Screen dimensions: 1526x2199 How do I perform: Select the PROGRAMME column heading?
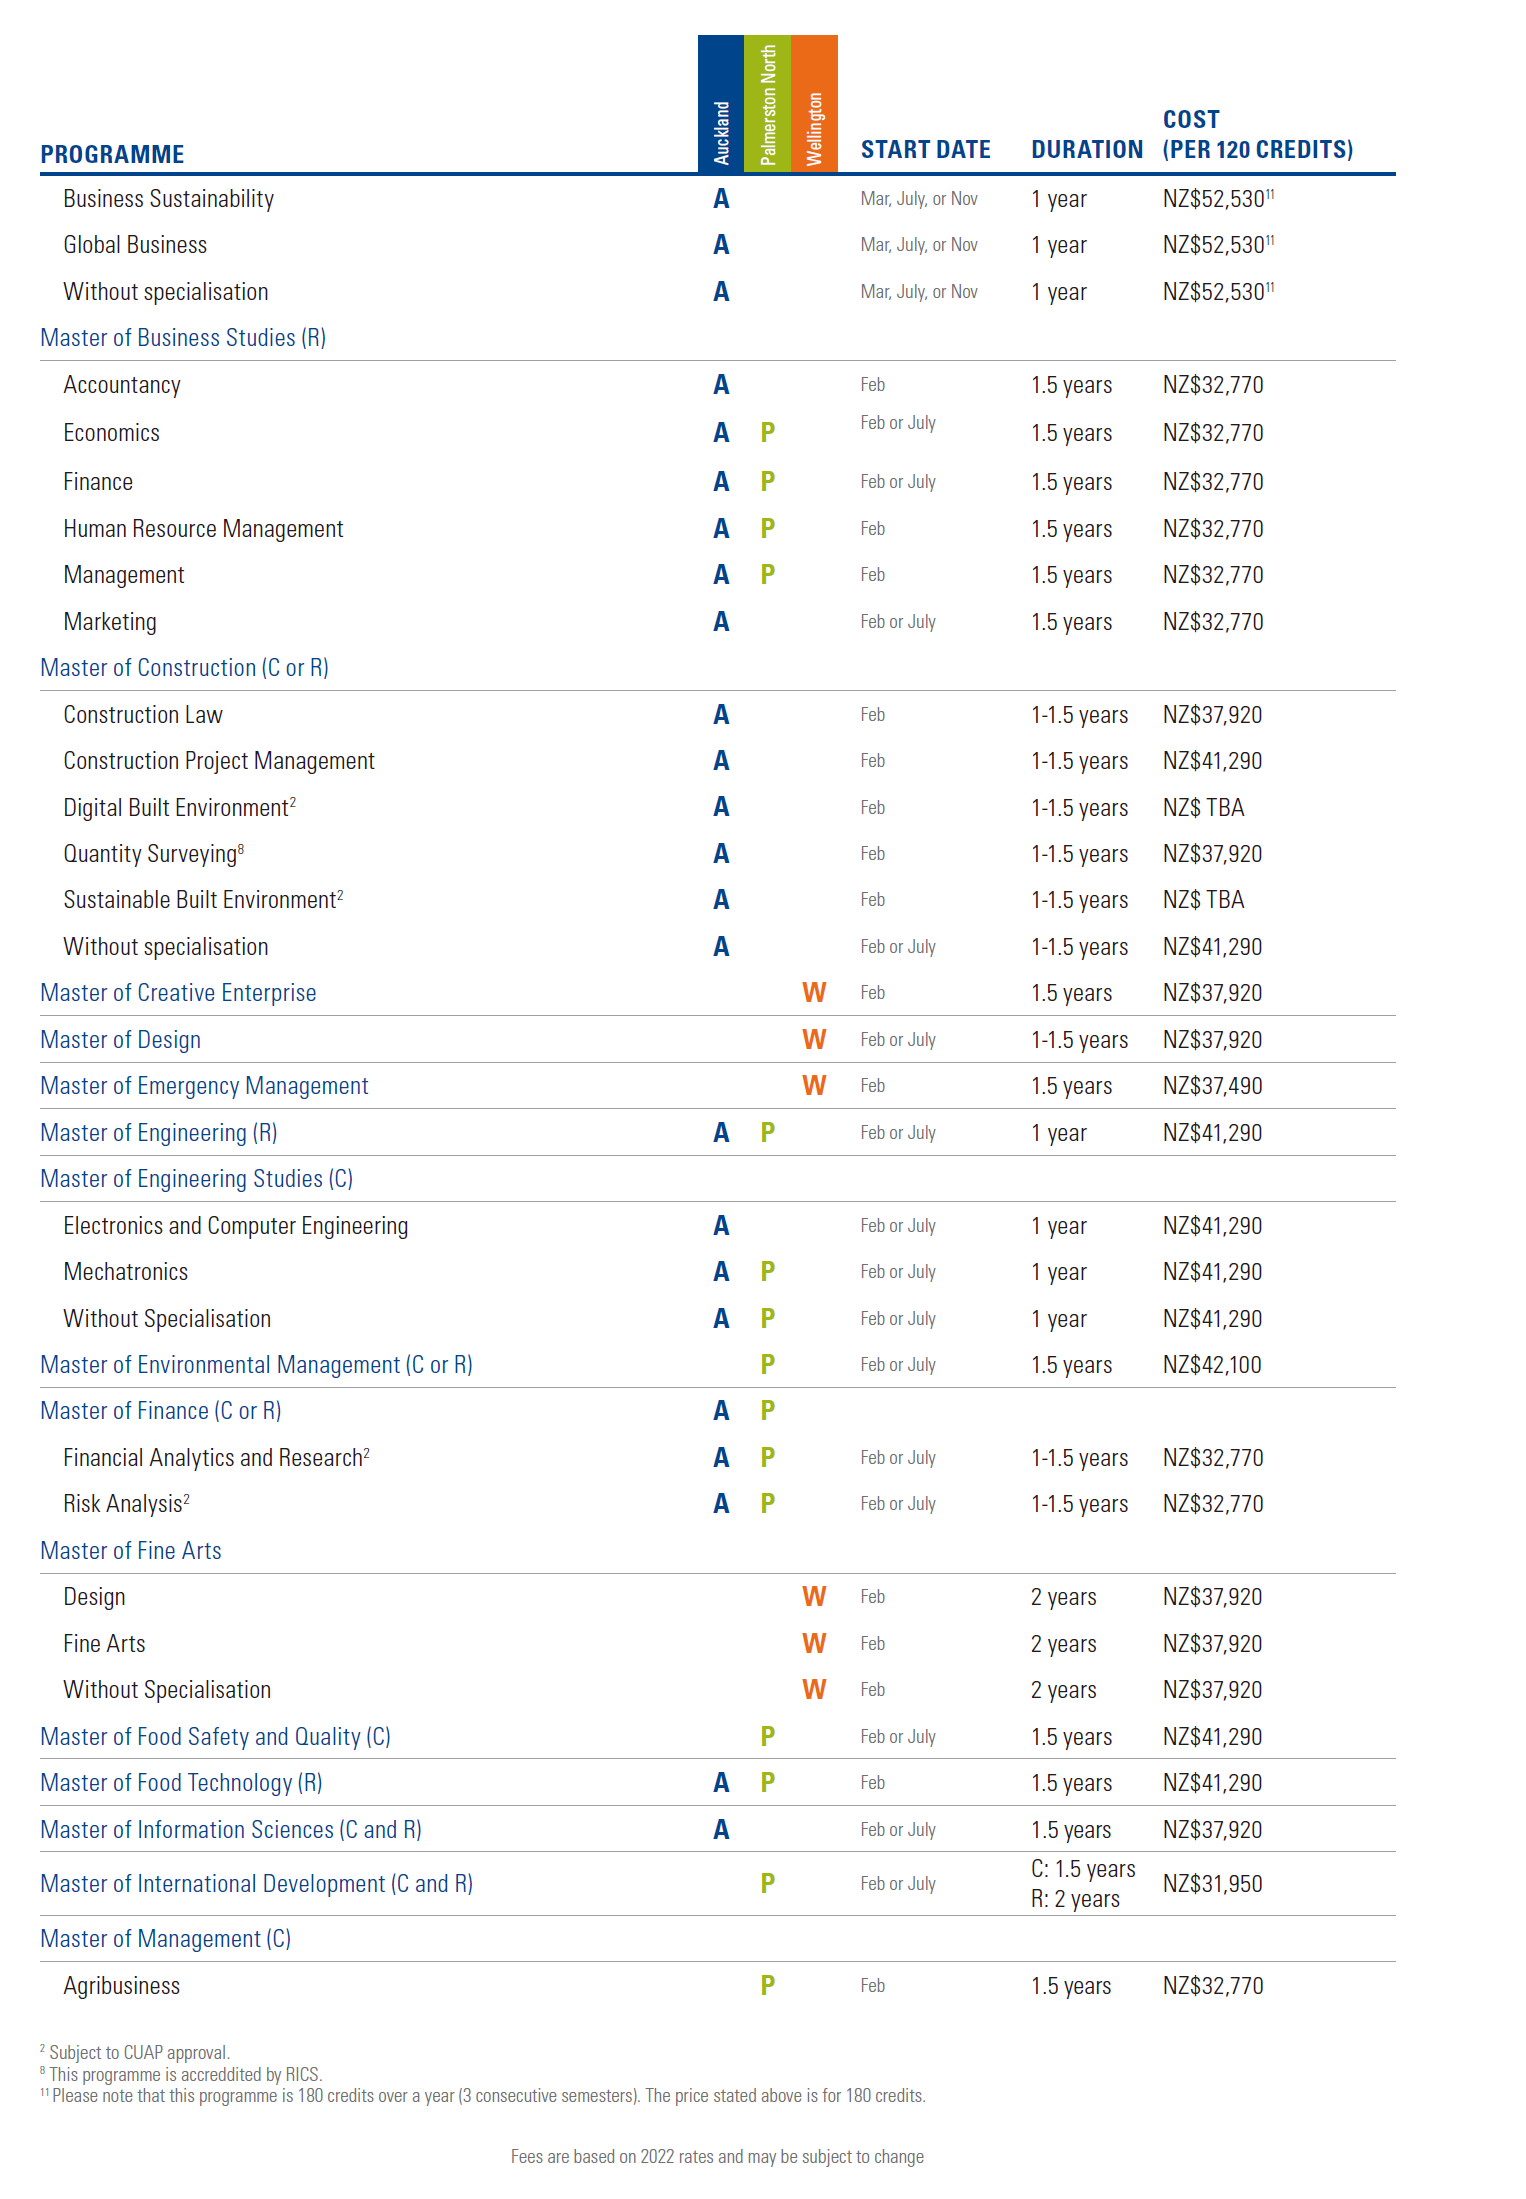tap(112, 154)
